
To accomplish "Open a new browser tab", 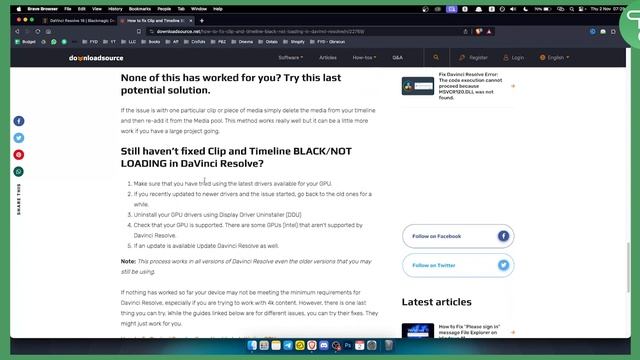I will (202, 20).
